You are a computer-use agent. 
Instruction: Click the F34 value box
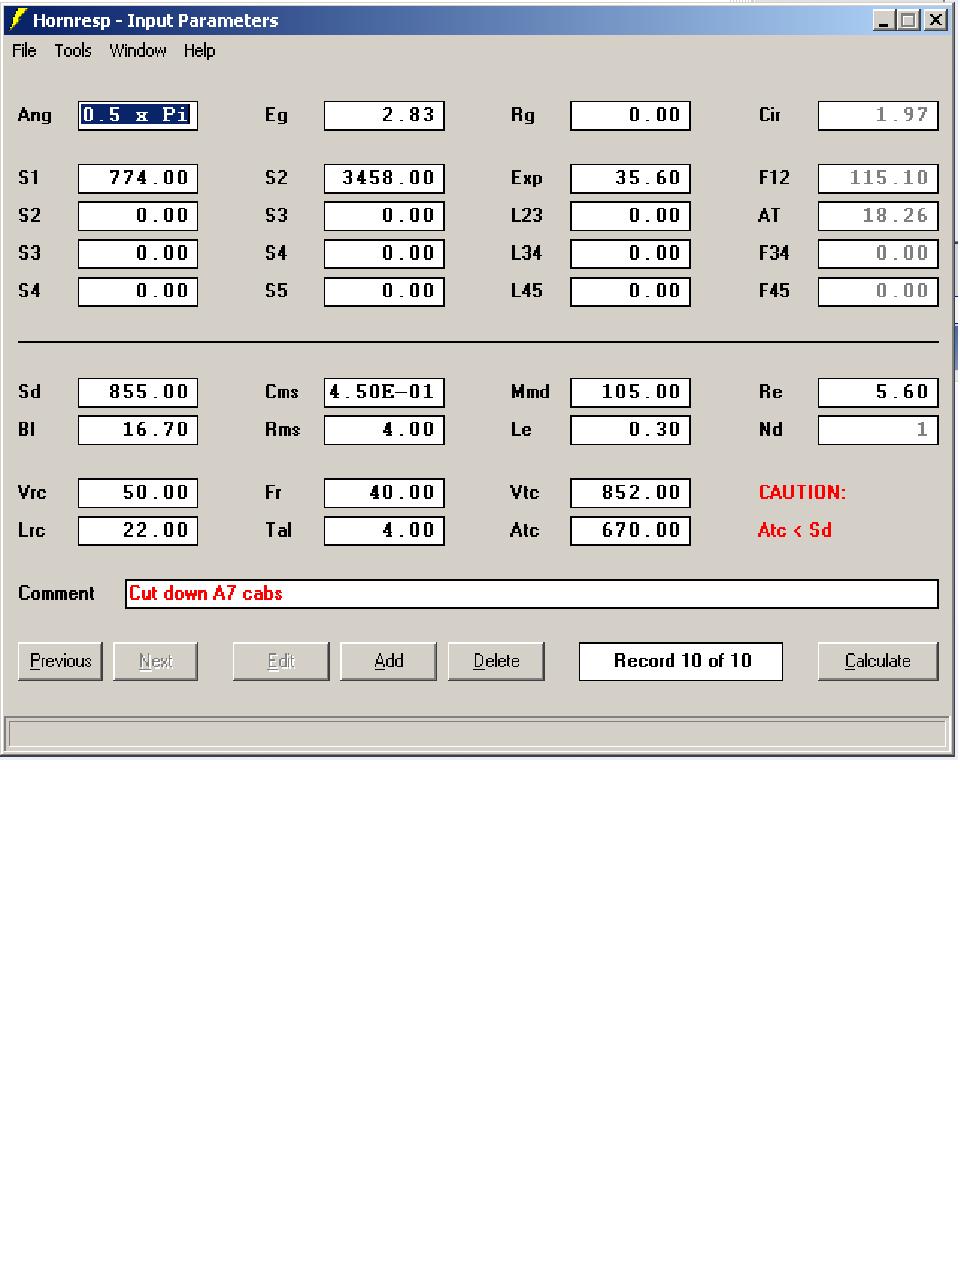point(878,254)
